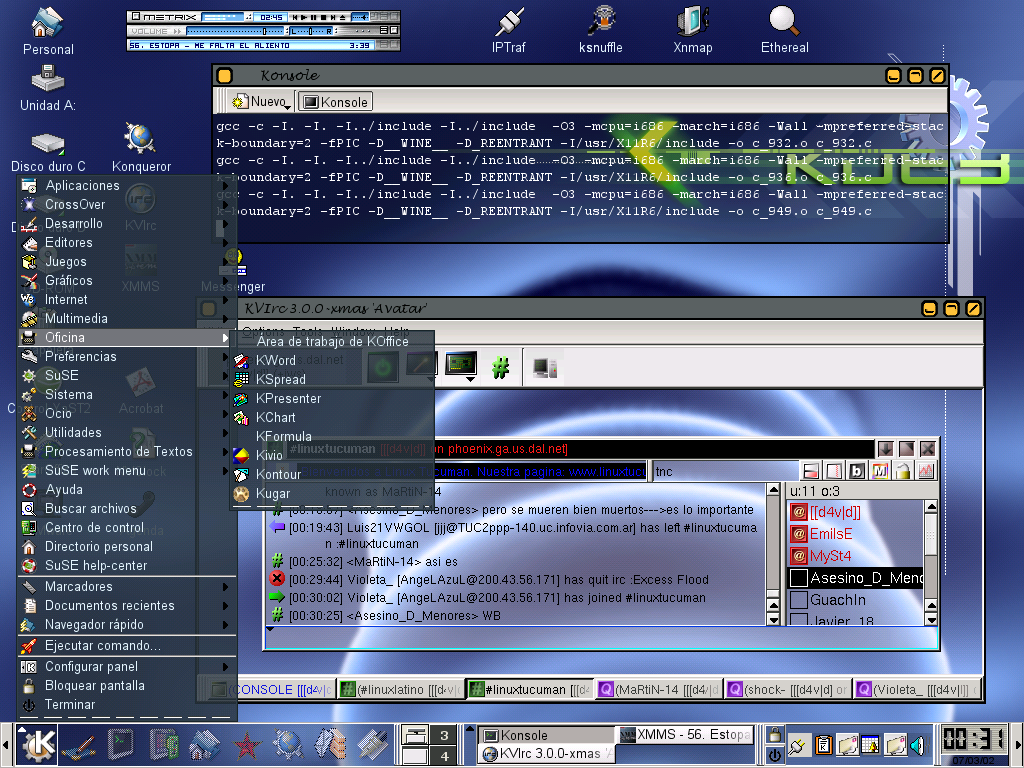The width and height of the screenshot is (1024, 768).
Task: Click the terminal monitor icon in KVIrc toolbar
Action: click(461, 366)
